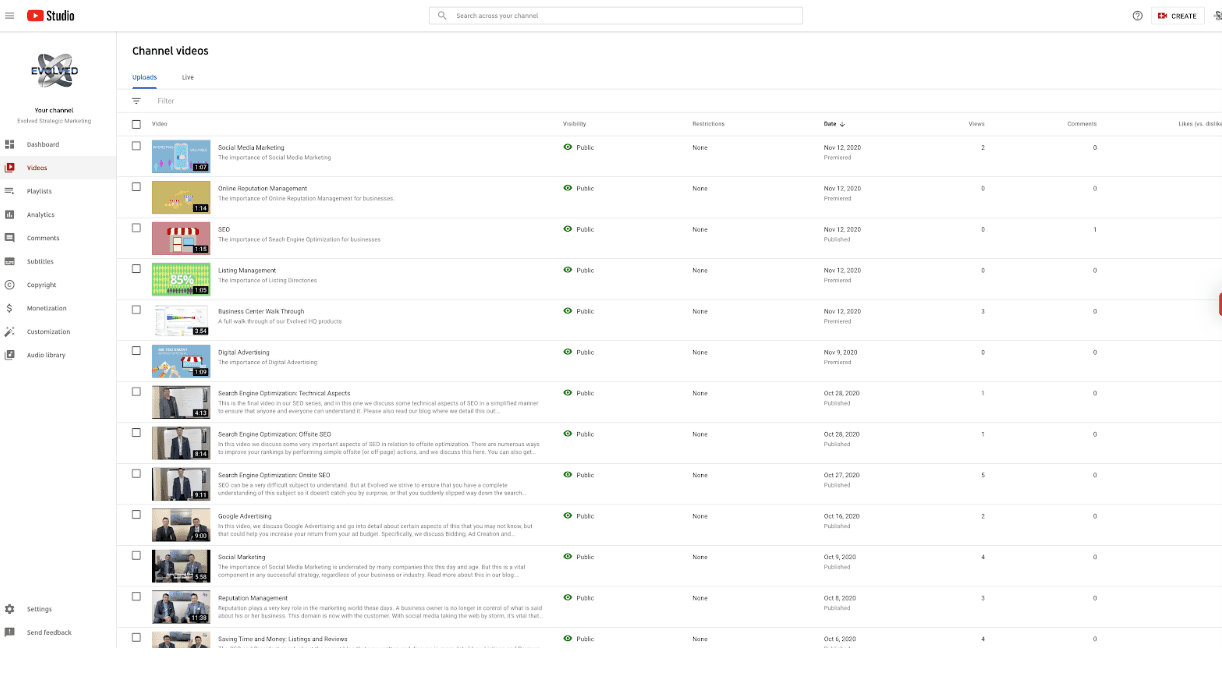Click the Settings gear icon
Image resolution: width=1222 pixels, height=694 pixels.
click(9, 609)
